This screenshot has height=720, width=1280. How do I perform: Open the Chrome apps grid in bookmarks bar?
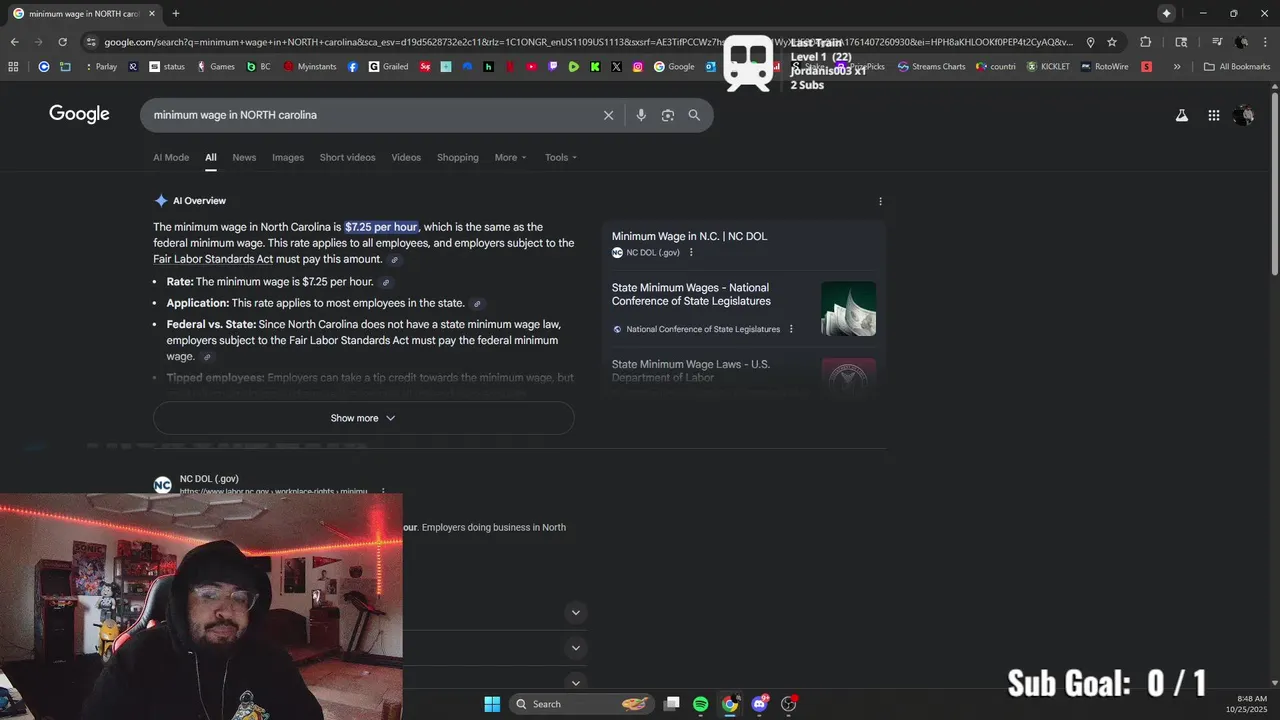pyautogui.click(x=13, y=67)
